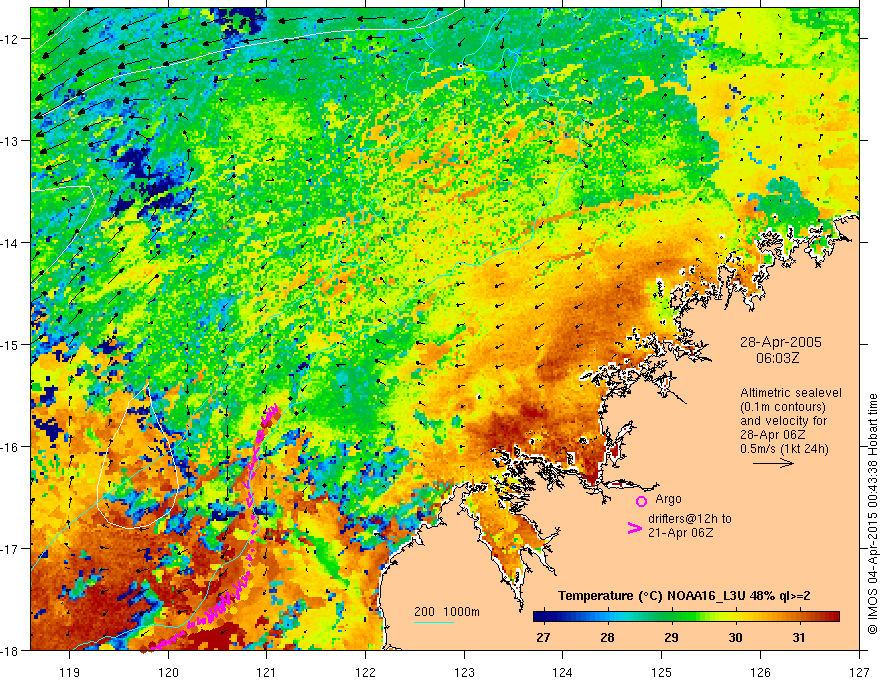Viewport: 880px width, 680px height.
Task: Click longitude axis label 126
Action: (760, 672)
